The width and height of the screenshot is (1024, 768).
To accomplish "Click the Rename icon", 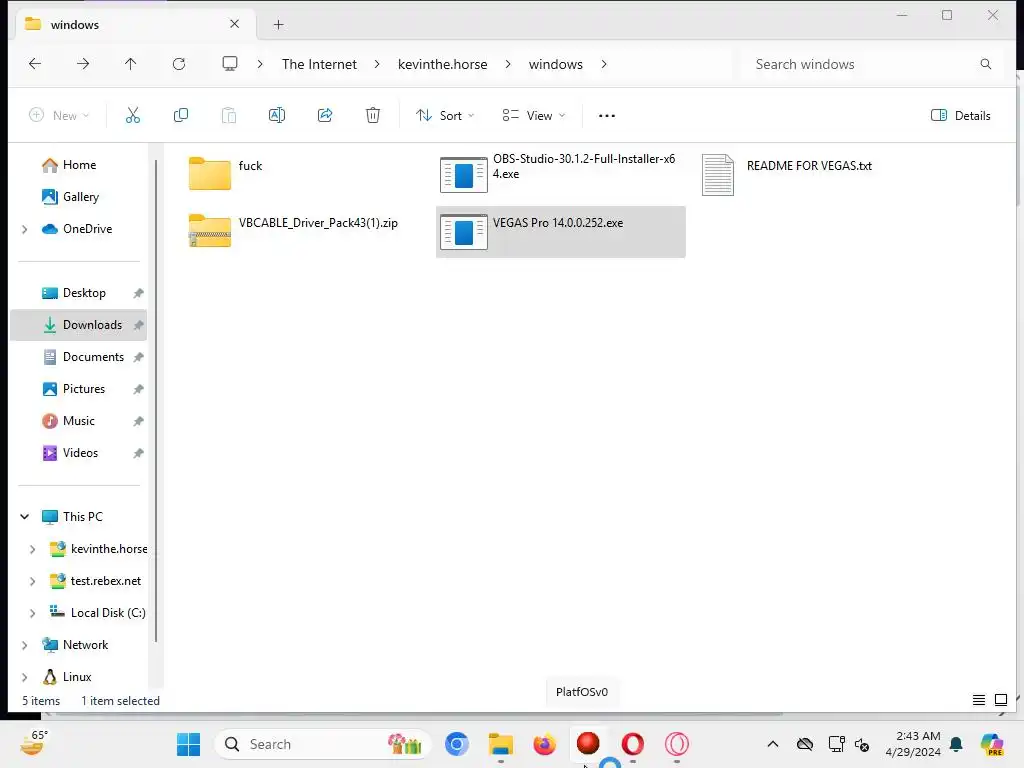I will (277, 116).
